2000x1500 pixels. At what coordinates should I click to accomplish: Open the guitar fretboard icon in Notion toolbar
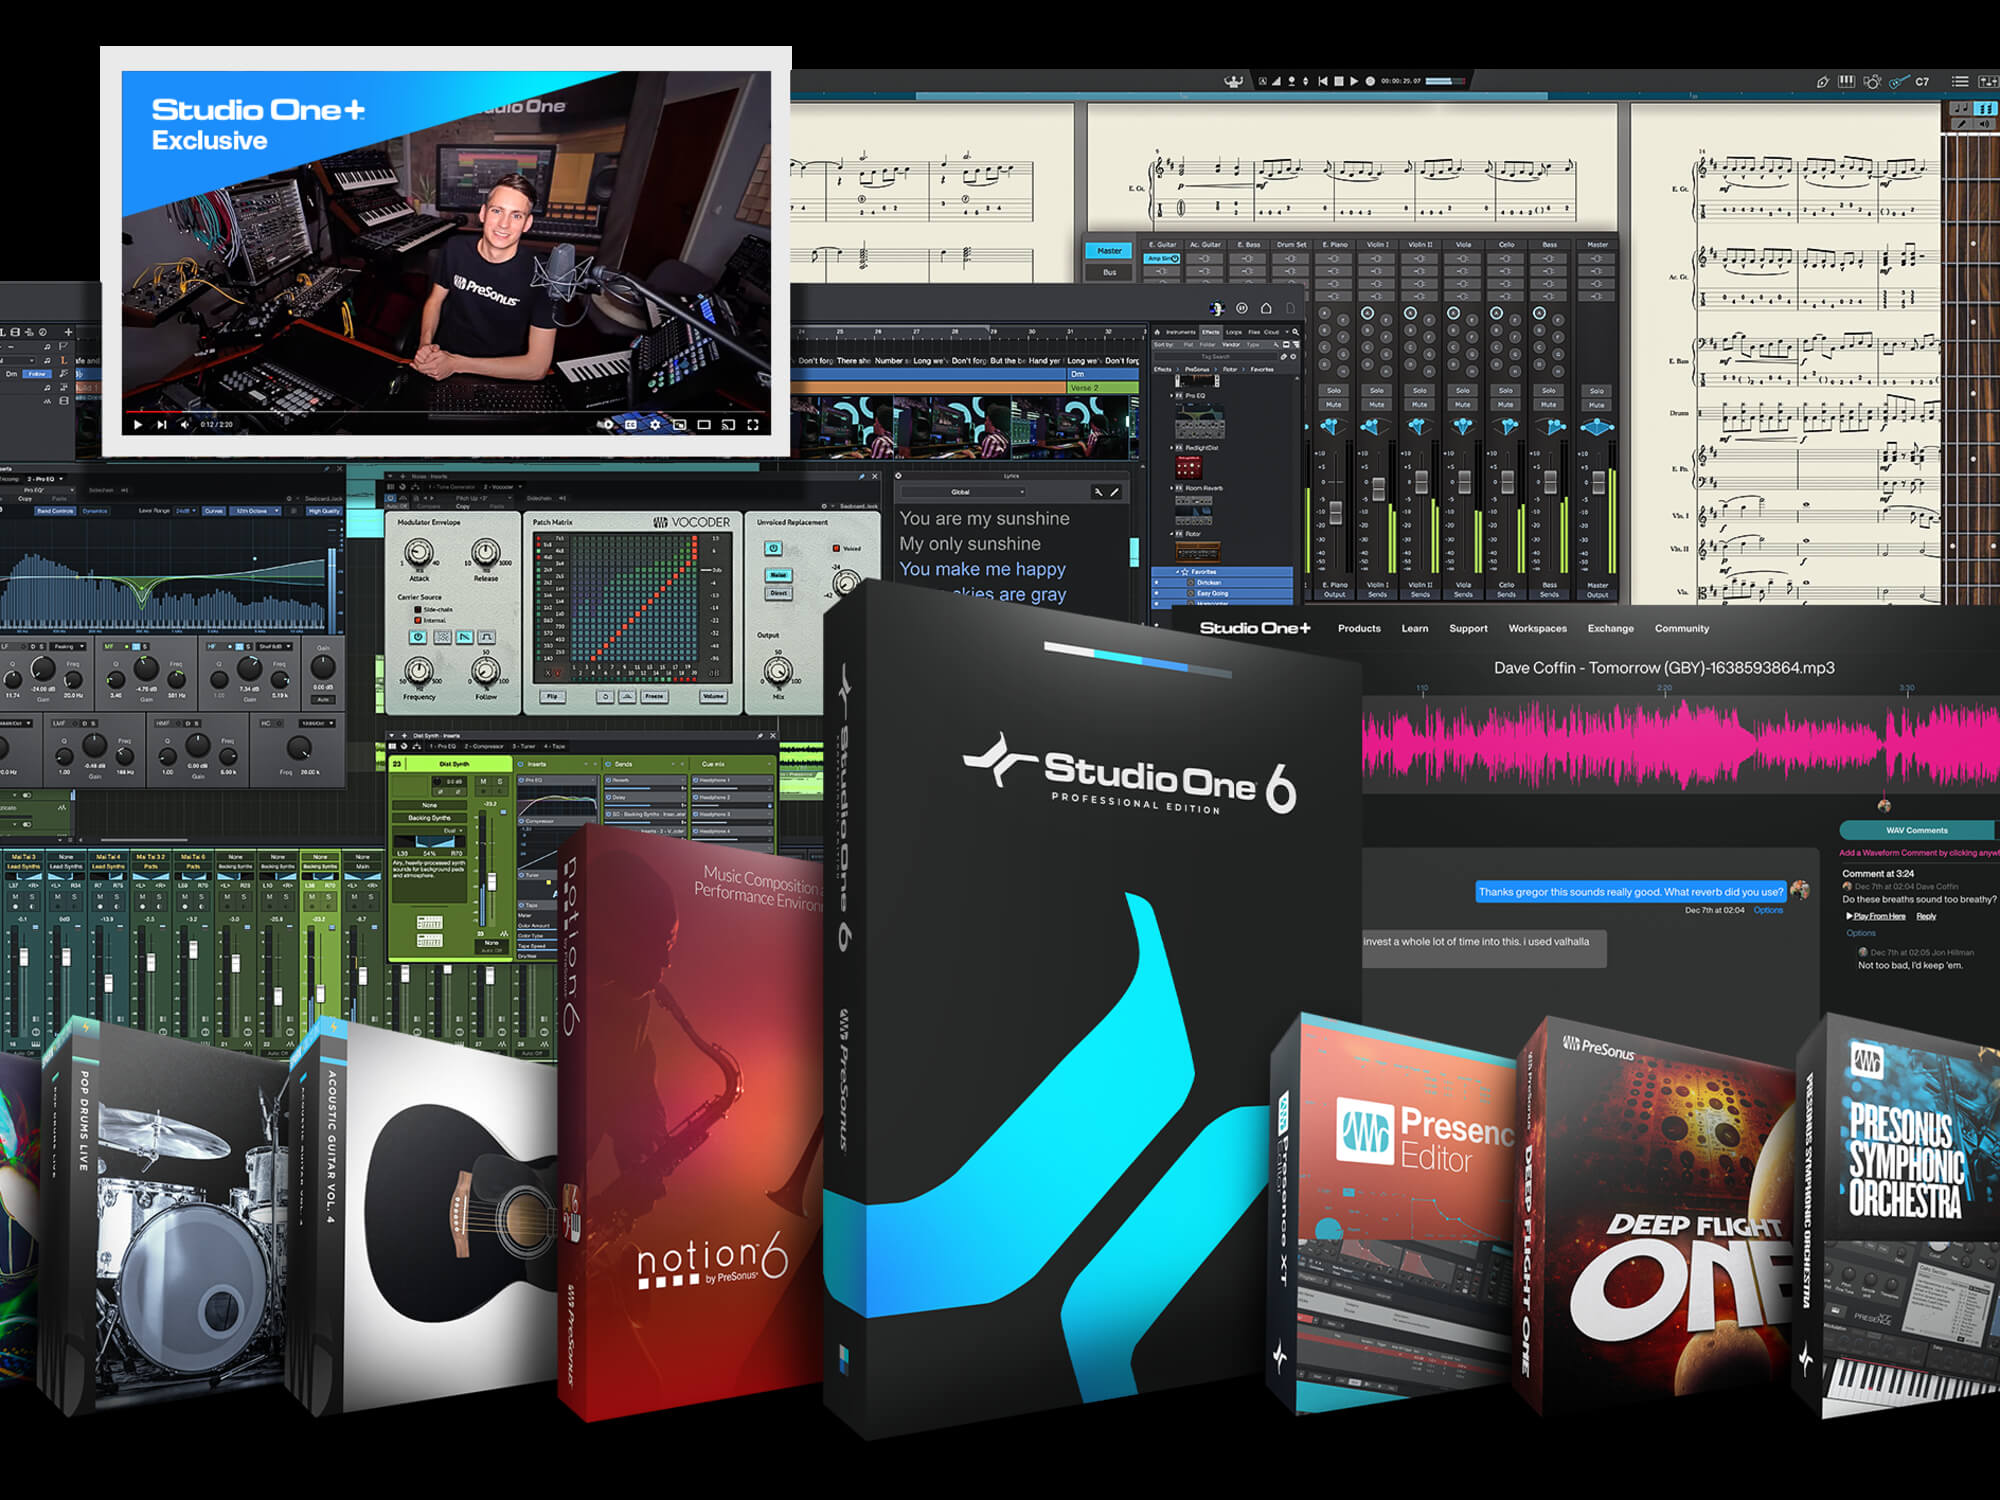click(1898, 81)
